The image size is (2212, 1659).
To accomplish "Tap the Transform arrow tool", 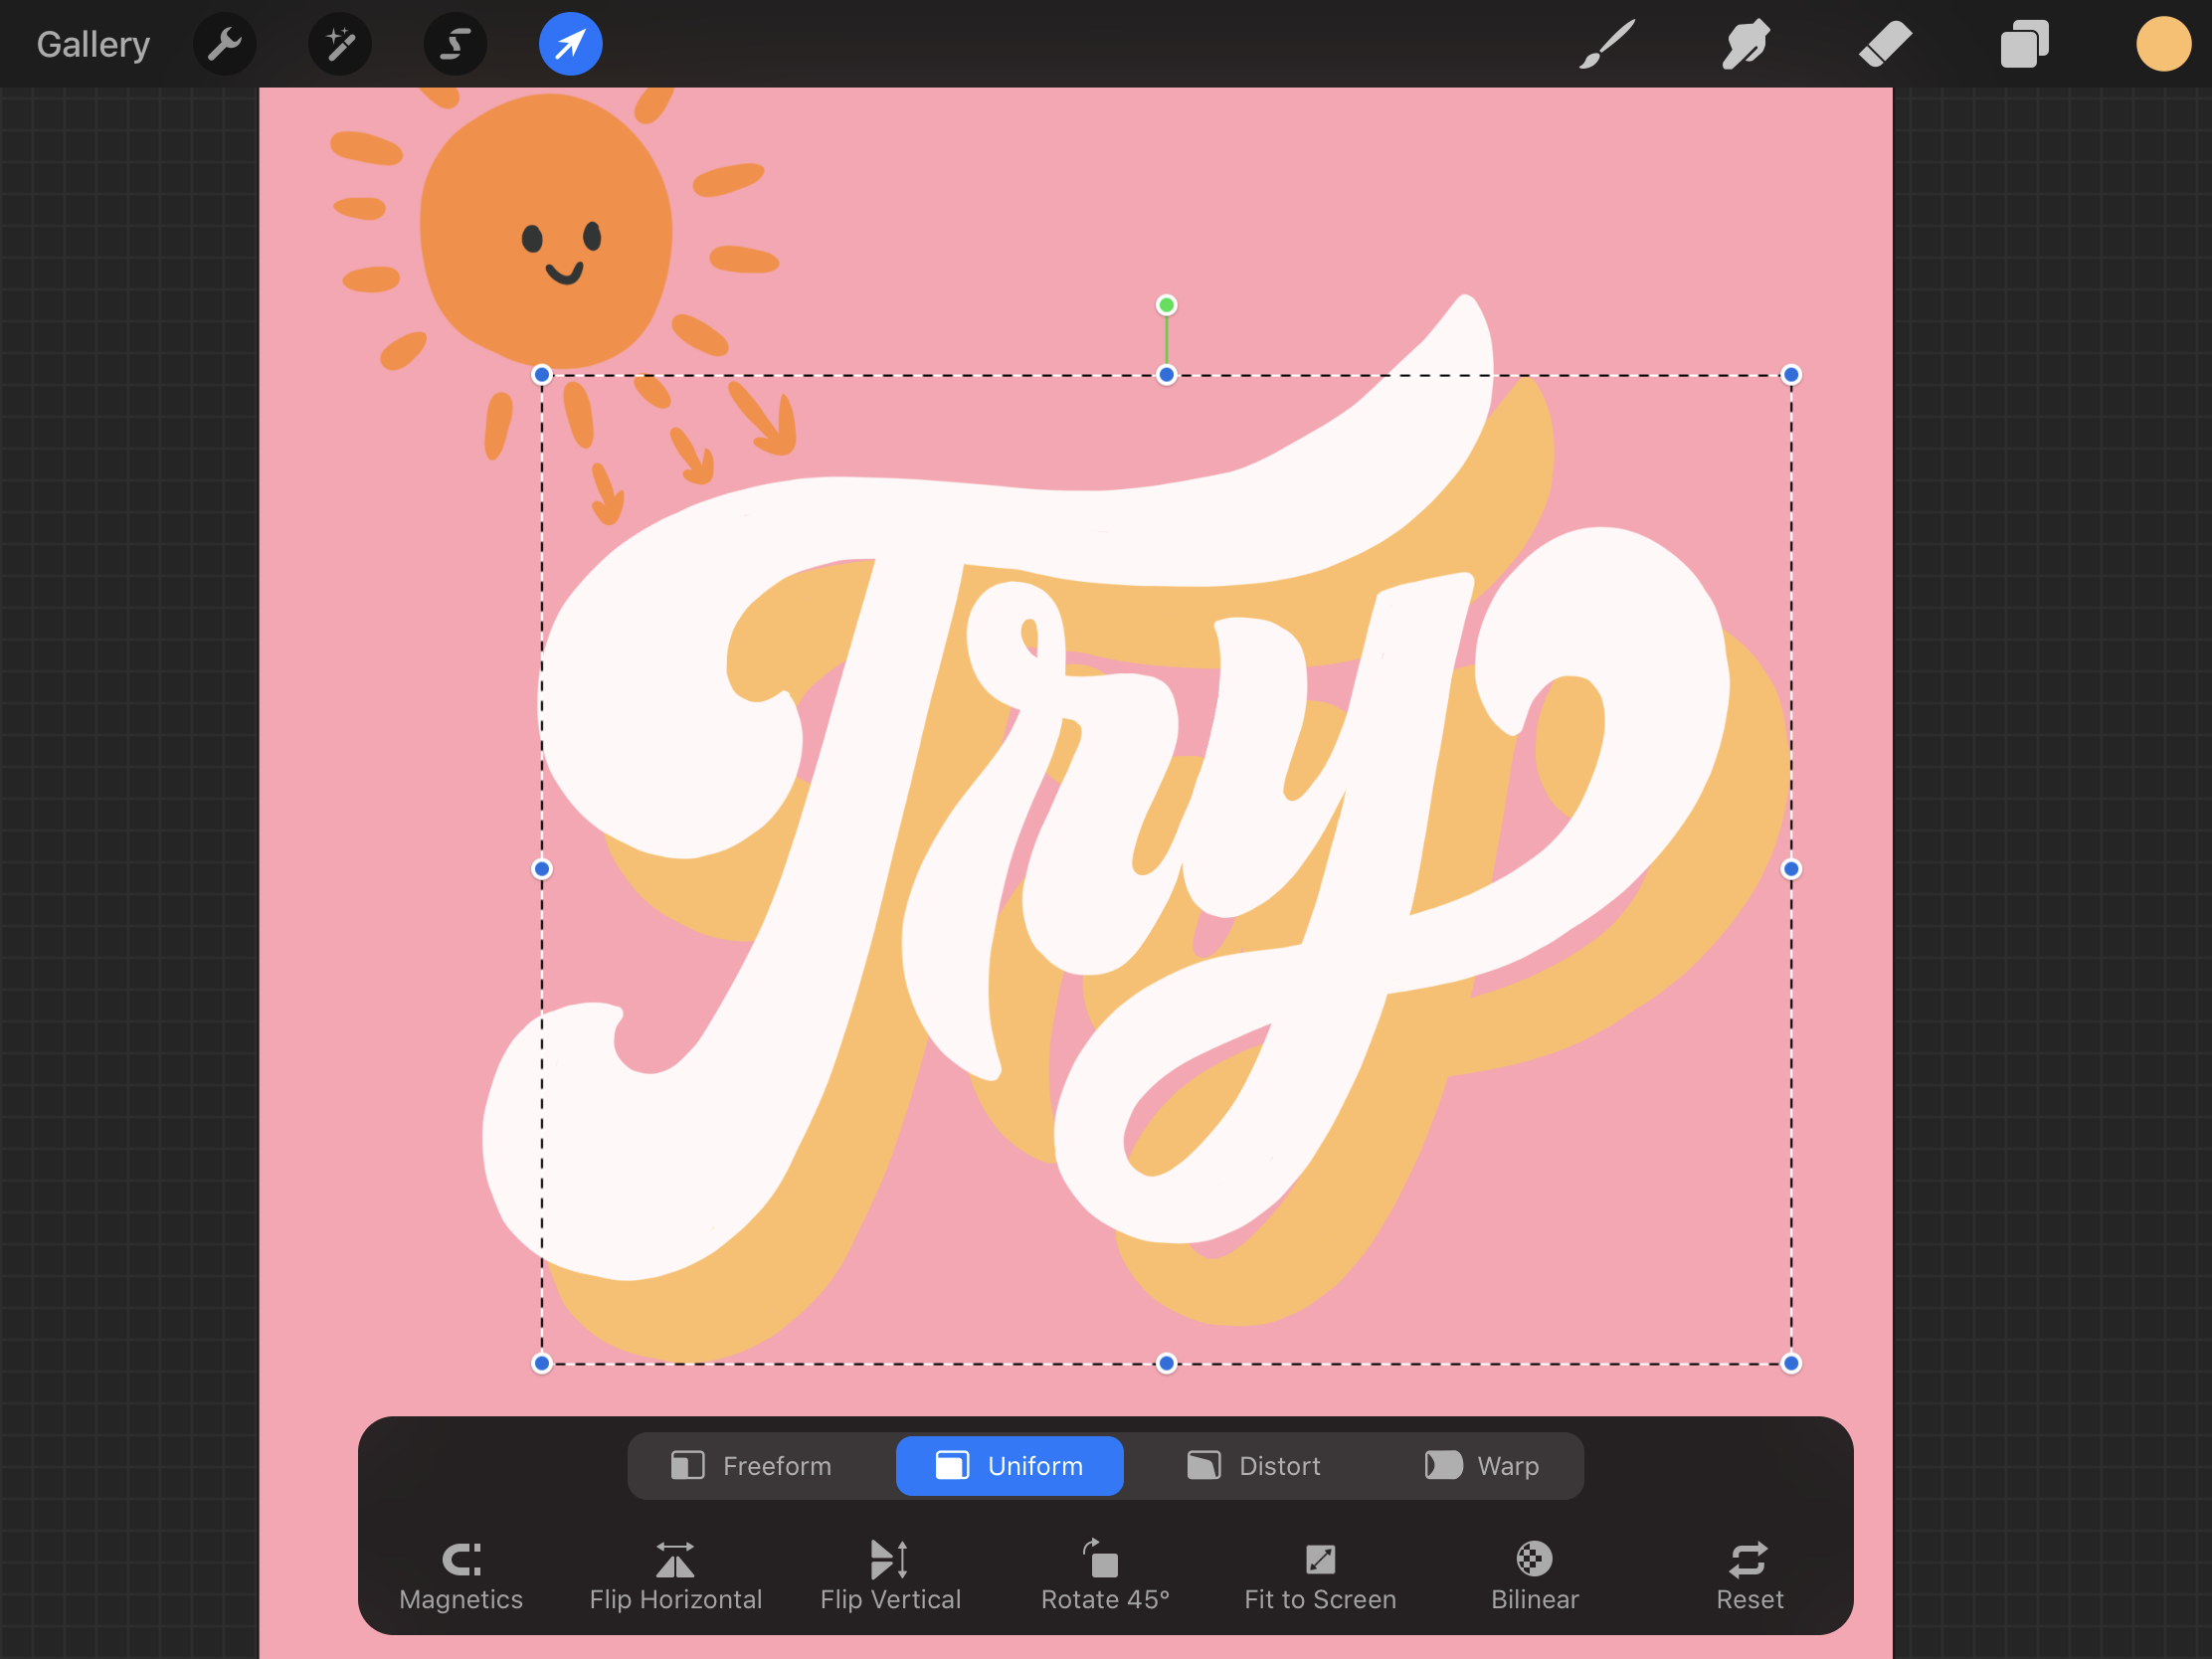I will (x=570, y=44).
